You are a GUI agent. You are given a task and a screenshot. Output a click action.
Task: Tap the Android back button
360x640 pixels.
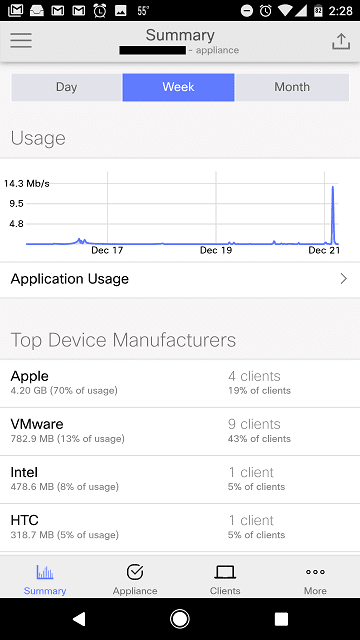79,619
